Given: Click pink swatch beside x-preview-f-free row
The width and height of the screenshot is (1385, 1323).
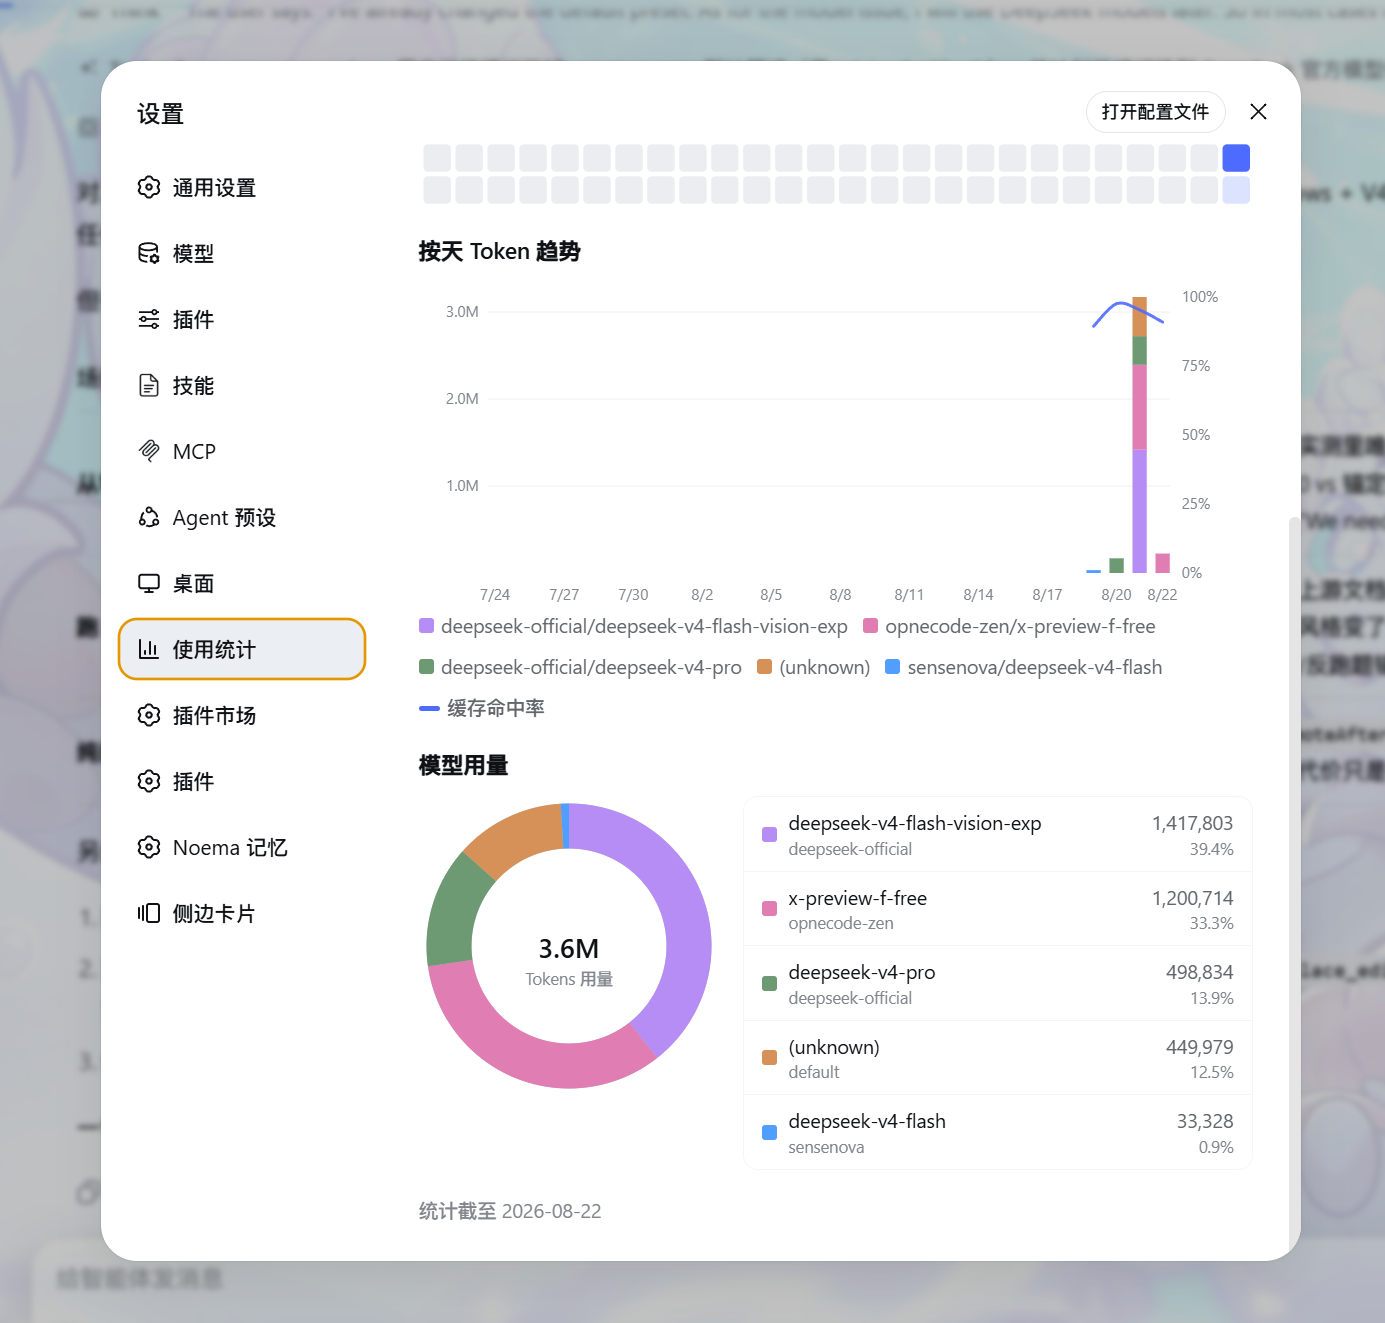Looking at the screenshot, I should point(769,909).
